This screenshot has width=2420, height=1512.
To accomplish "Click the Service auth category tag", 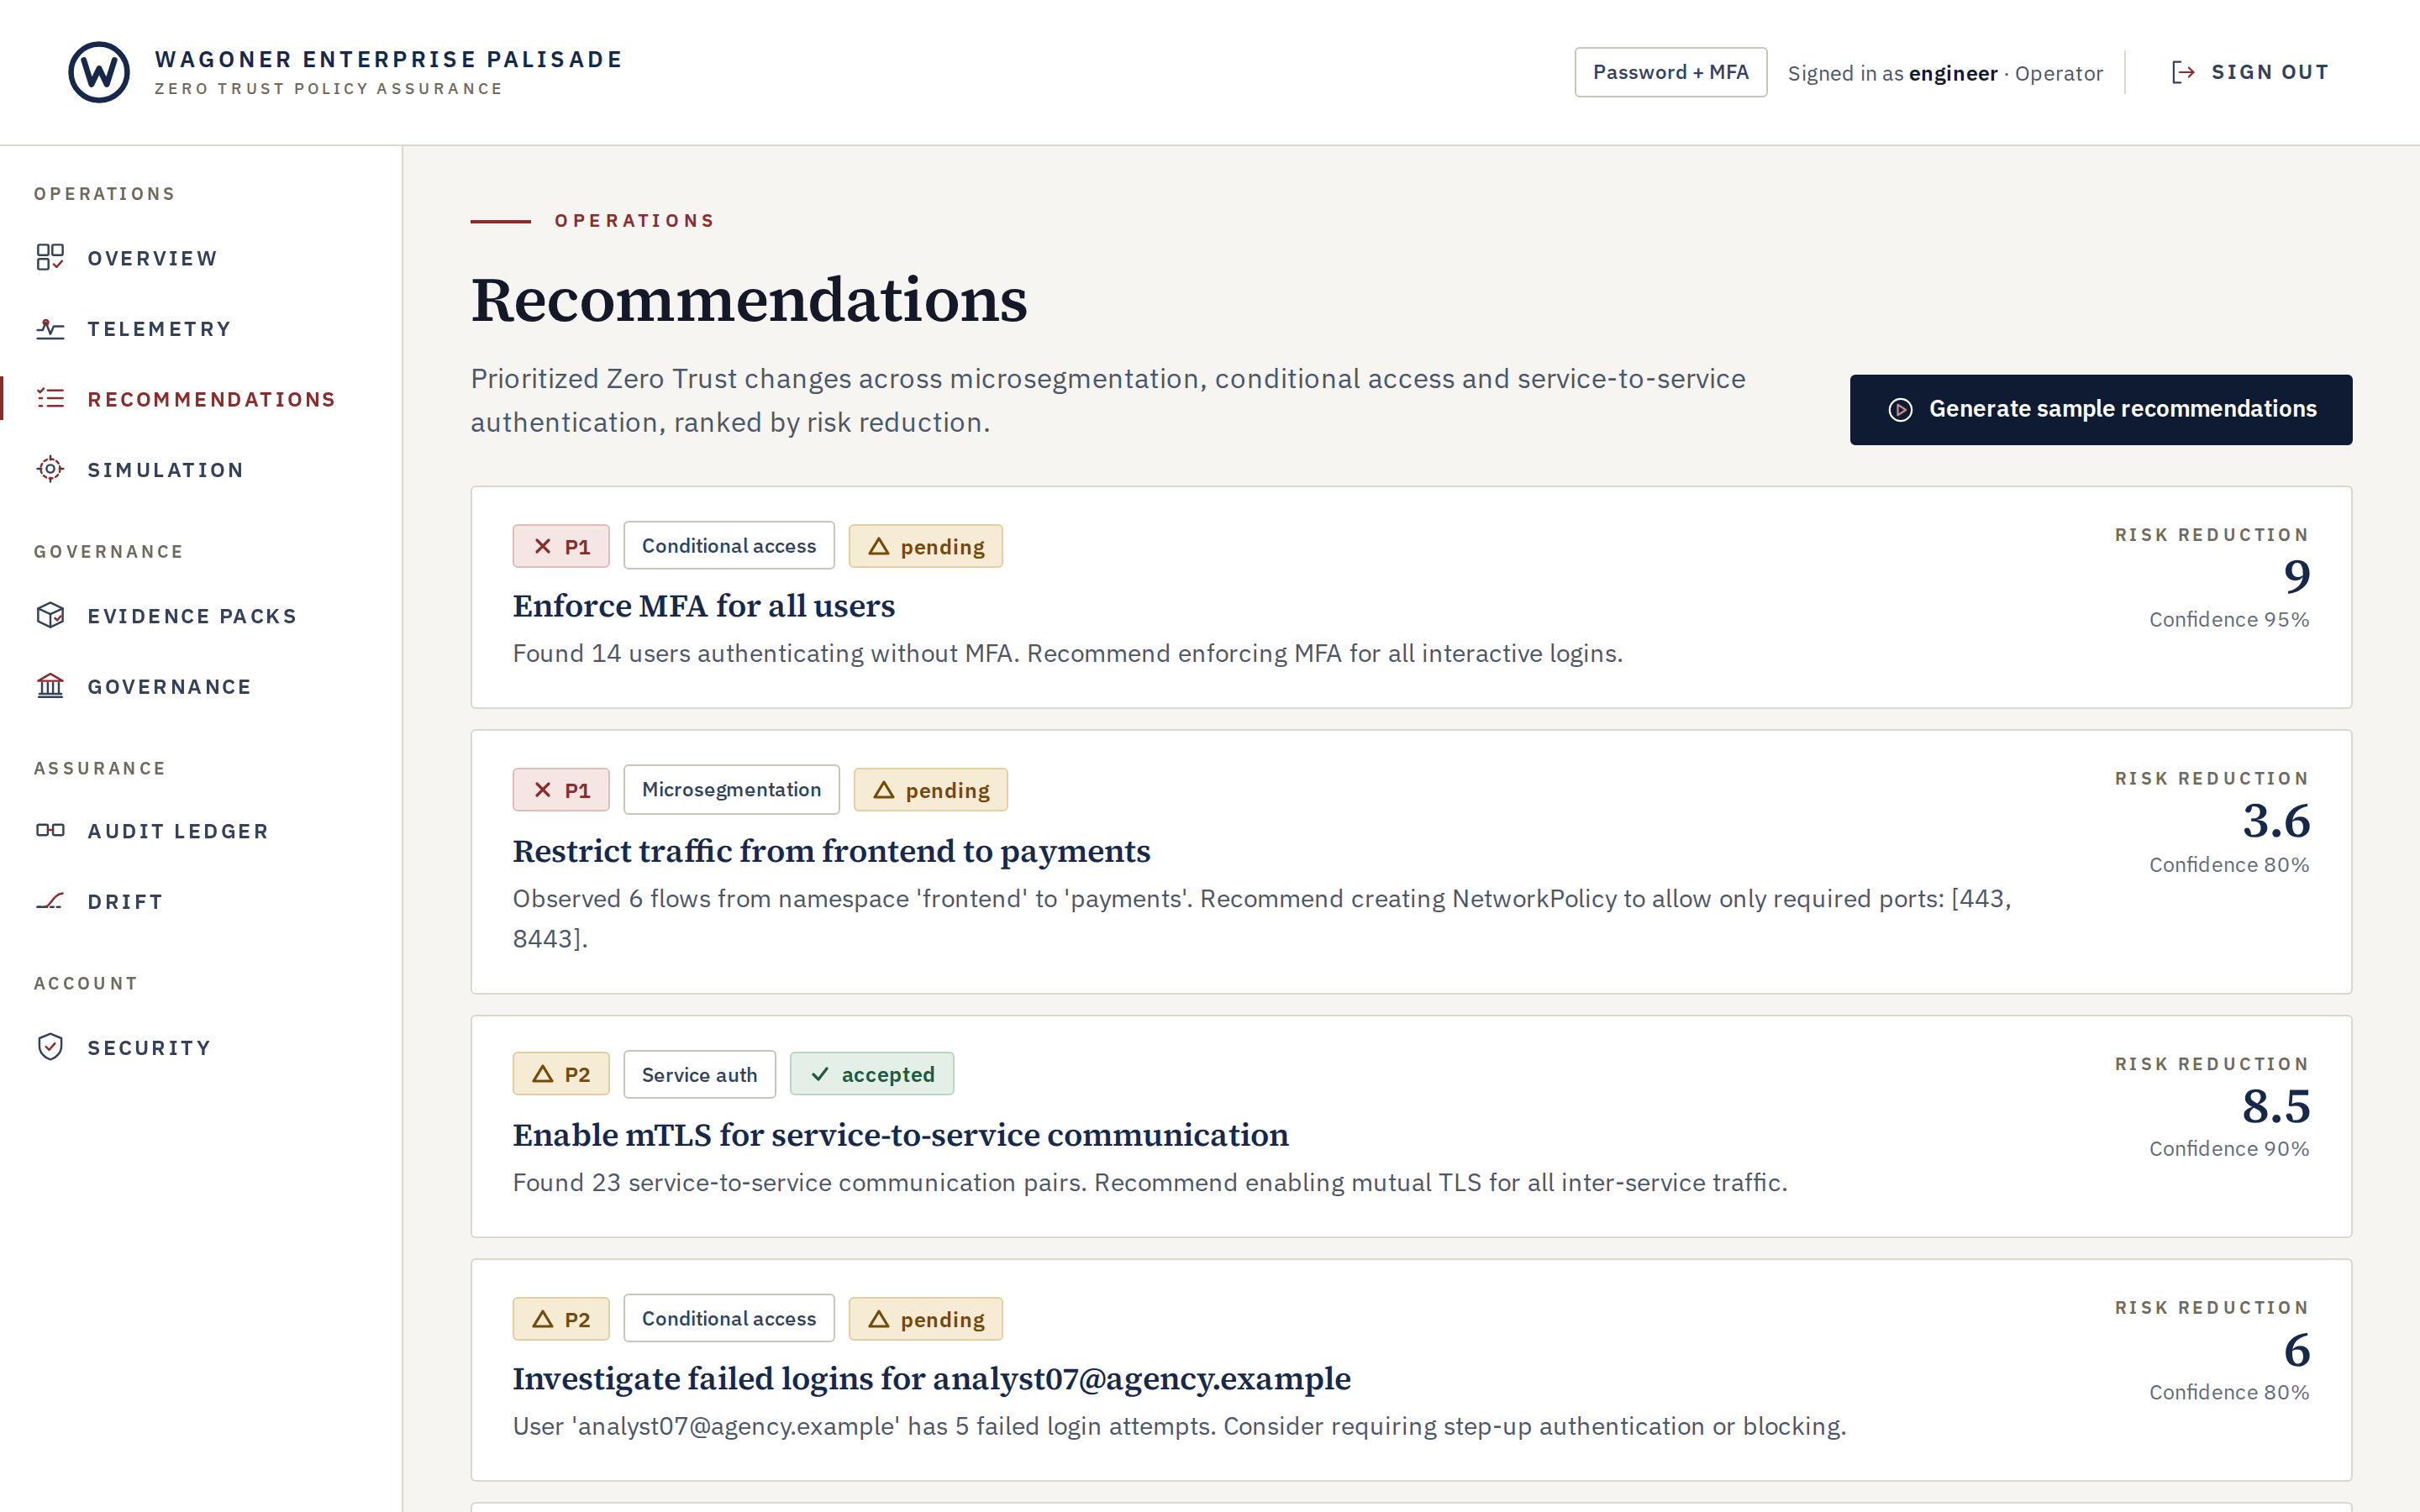I will [x=699, y=1075].
